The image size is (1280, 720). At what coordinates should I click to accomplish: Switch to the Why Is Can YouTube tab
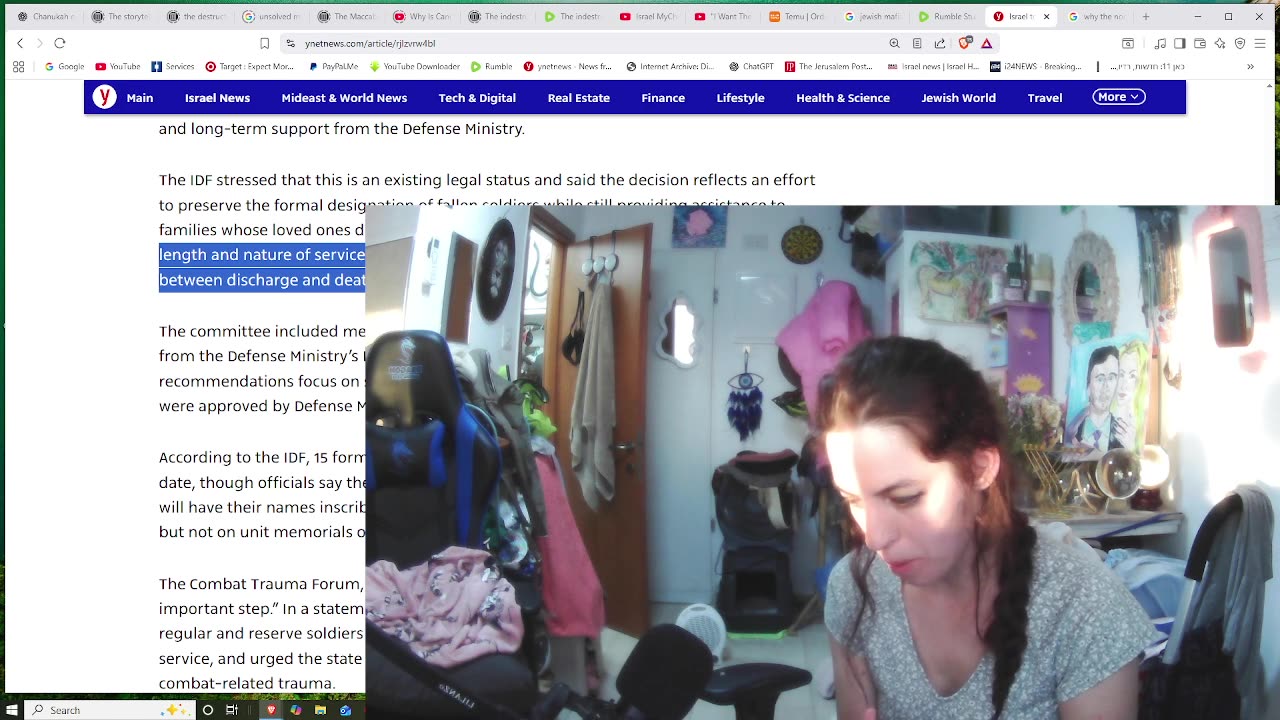pyautogui.click(x=422, y=16)
